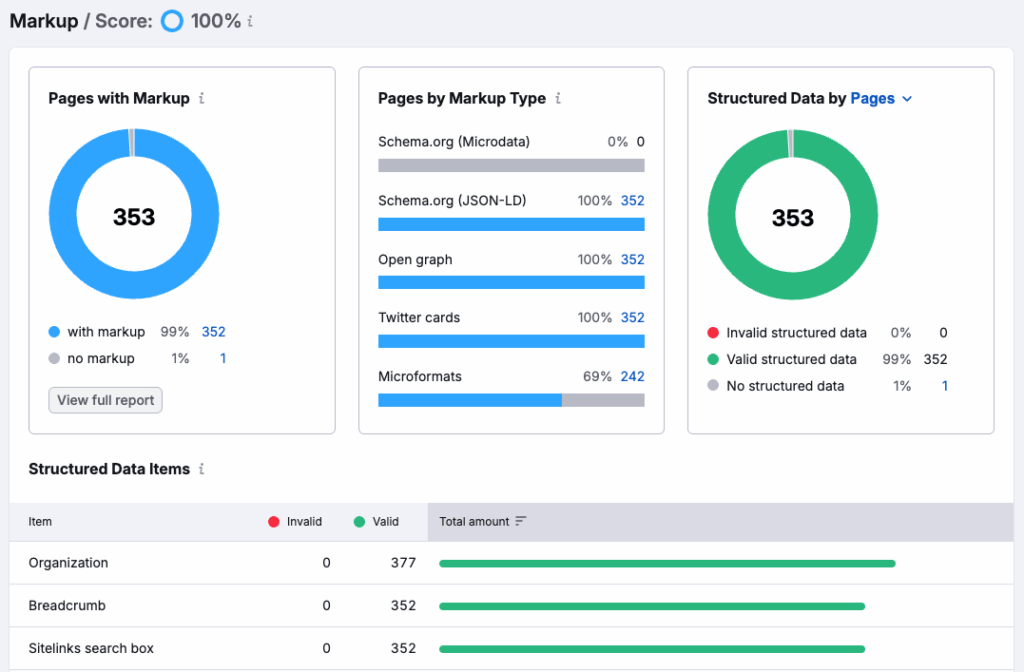Open the 1 page with no markup link
This screenshot has height=672, width=1024.
click(223, 359)
